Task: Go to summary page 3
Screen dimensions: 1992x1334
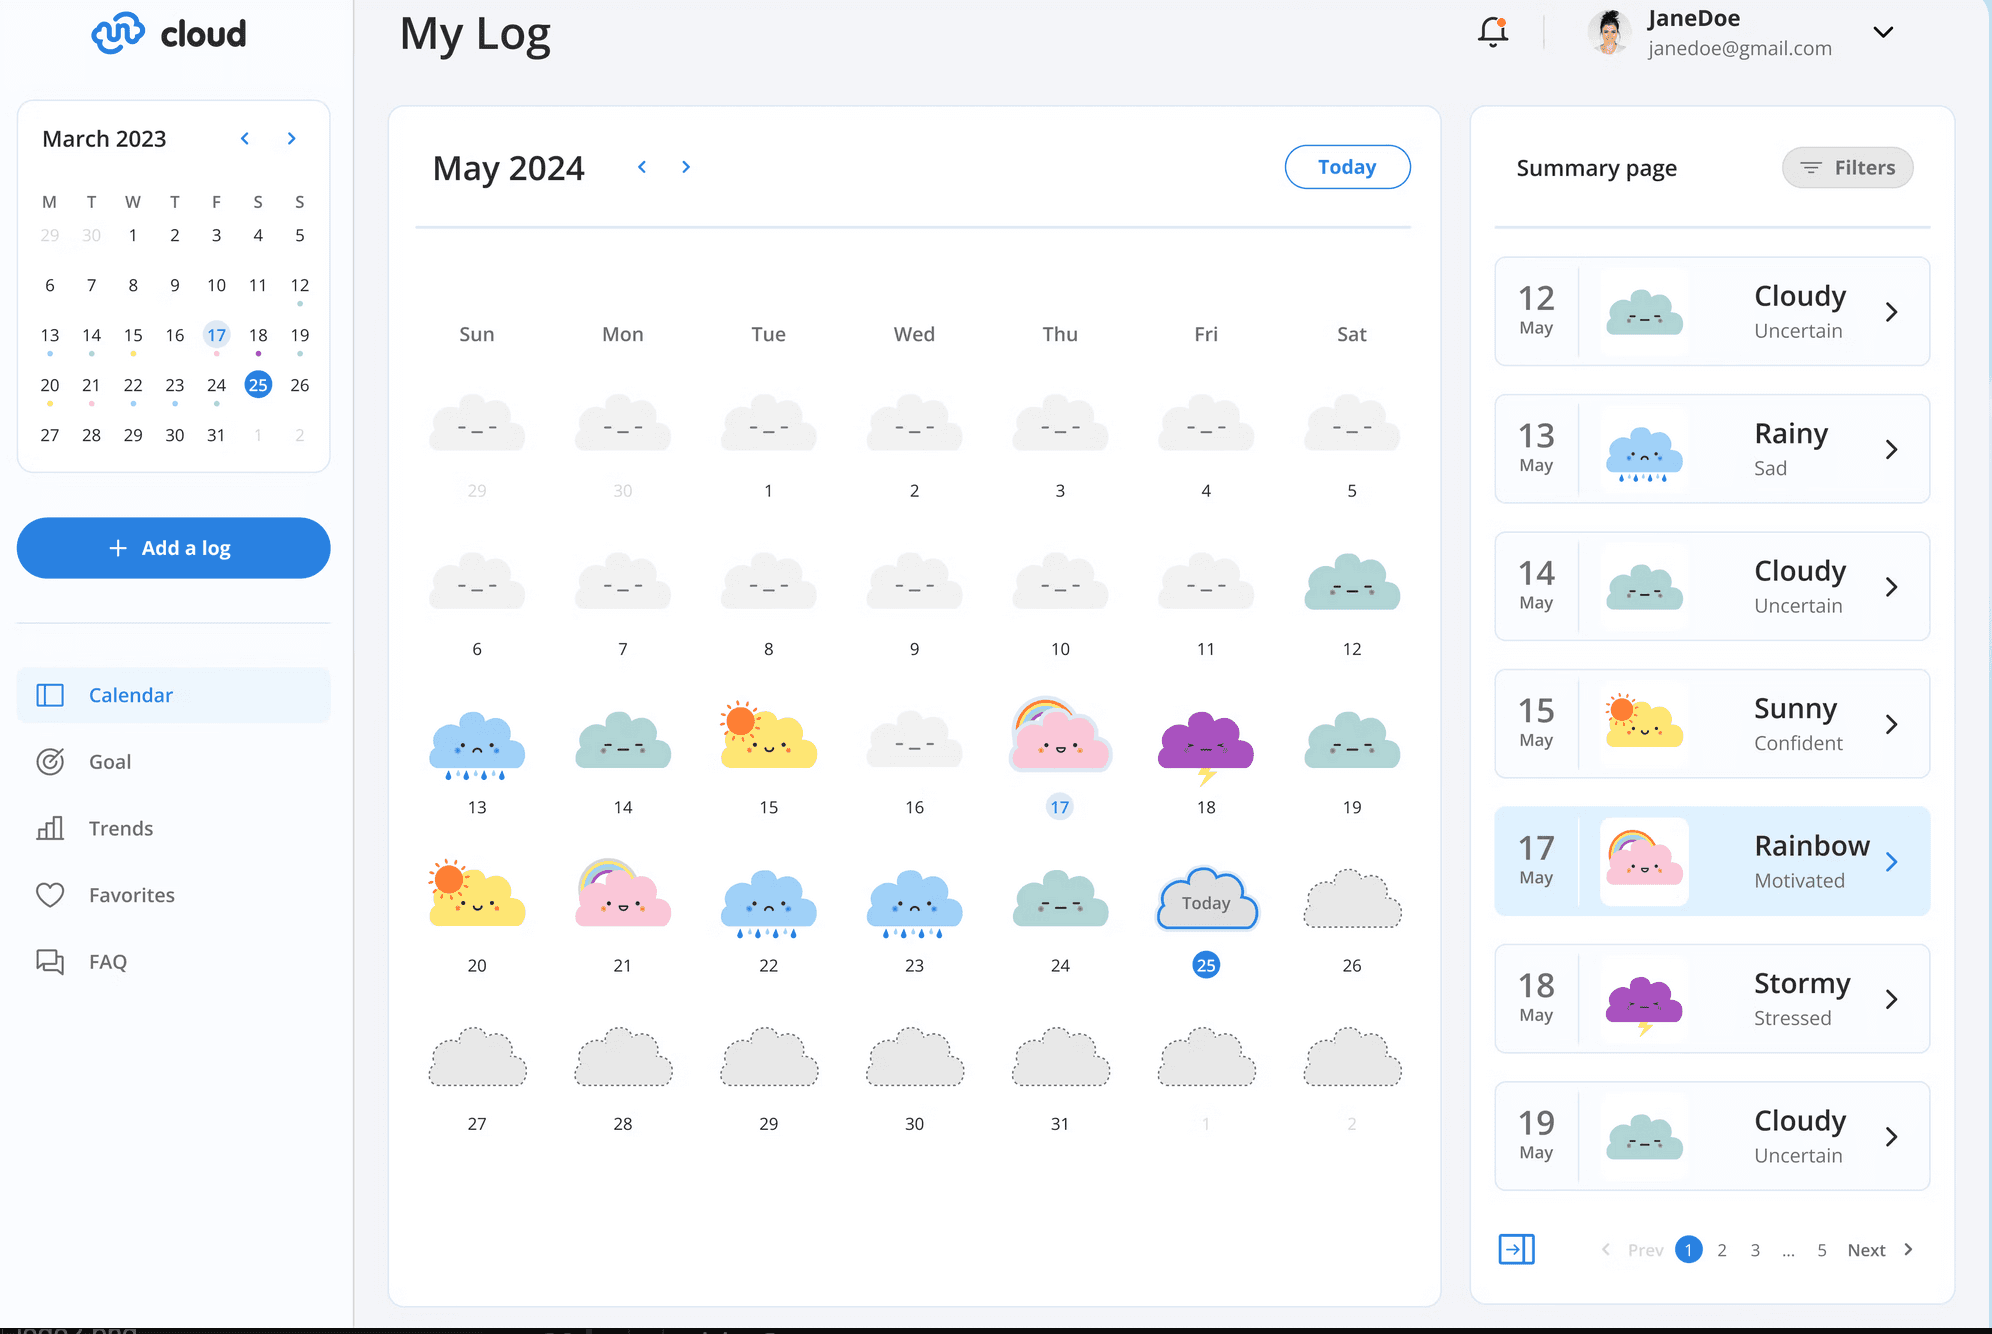Action: coord(1755,1250)
